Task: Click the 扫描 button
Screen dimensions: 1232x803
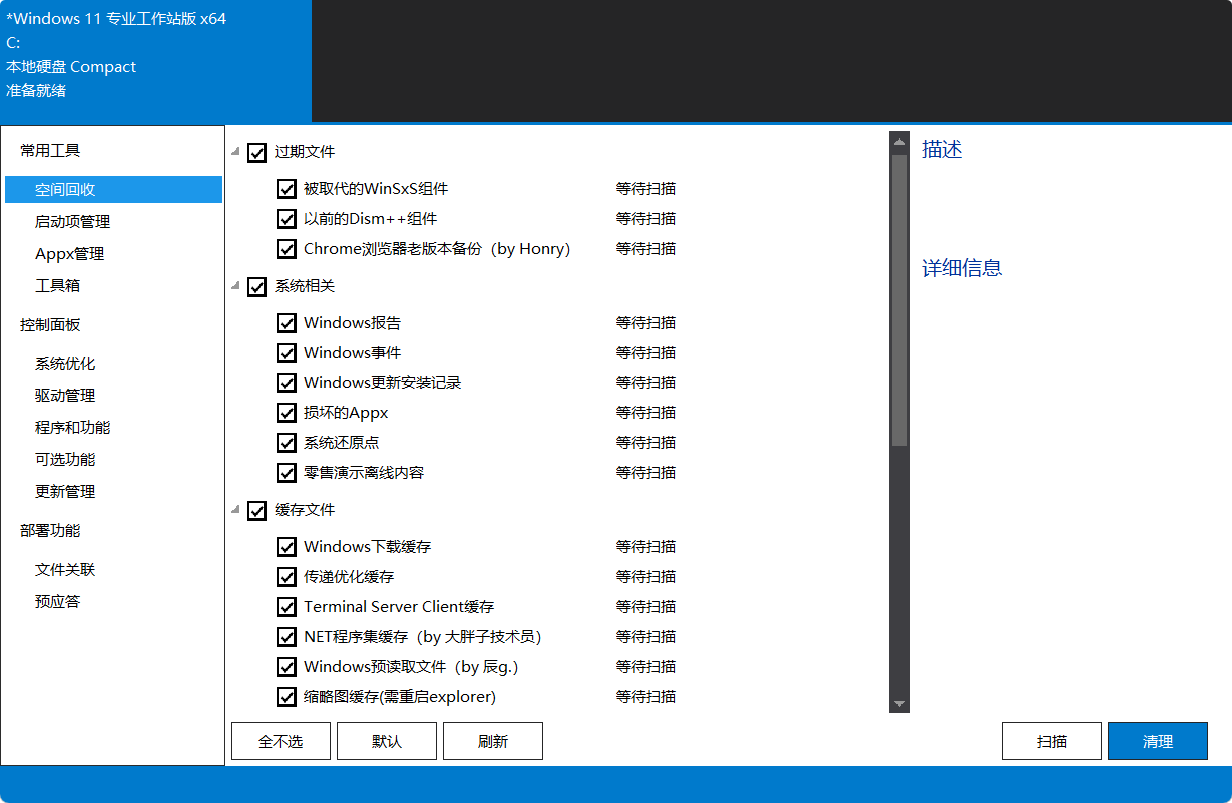Action: [1051, 741]
